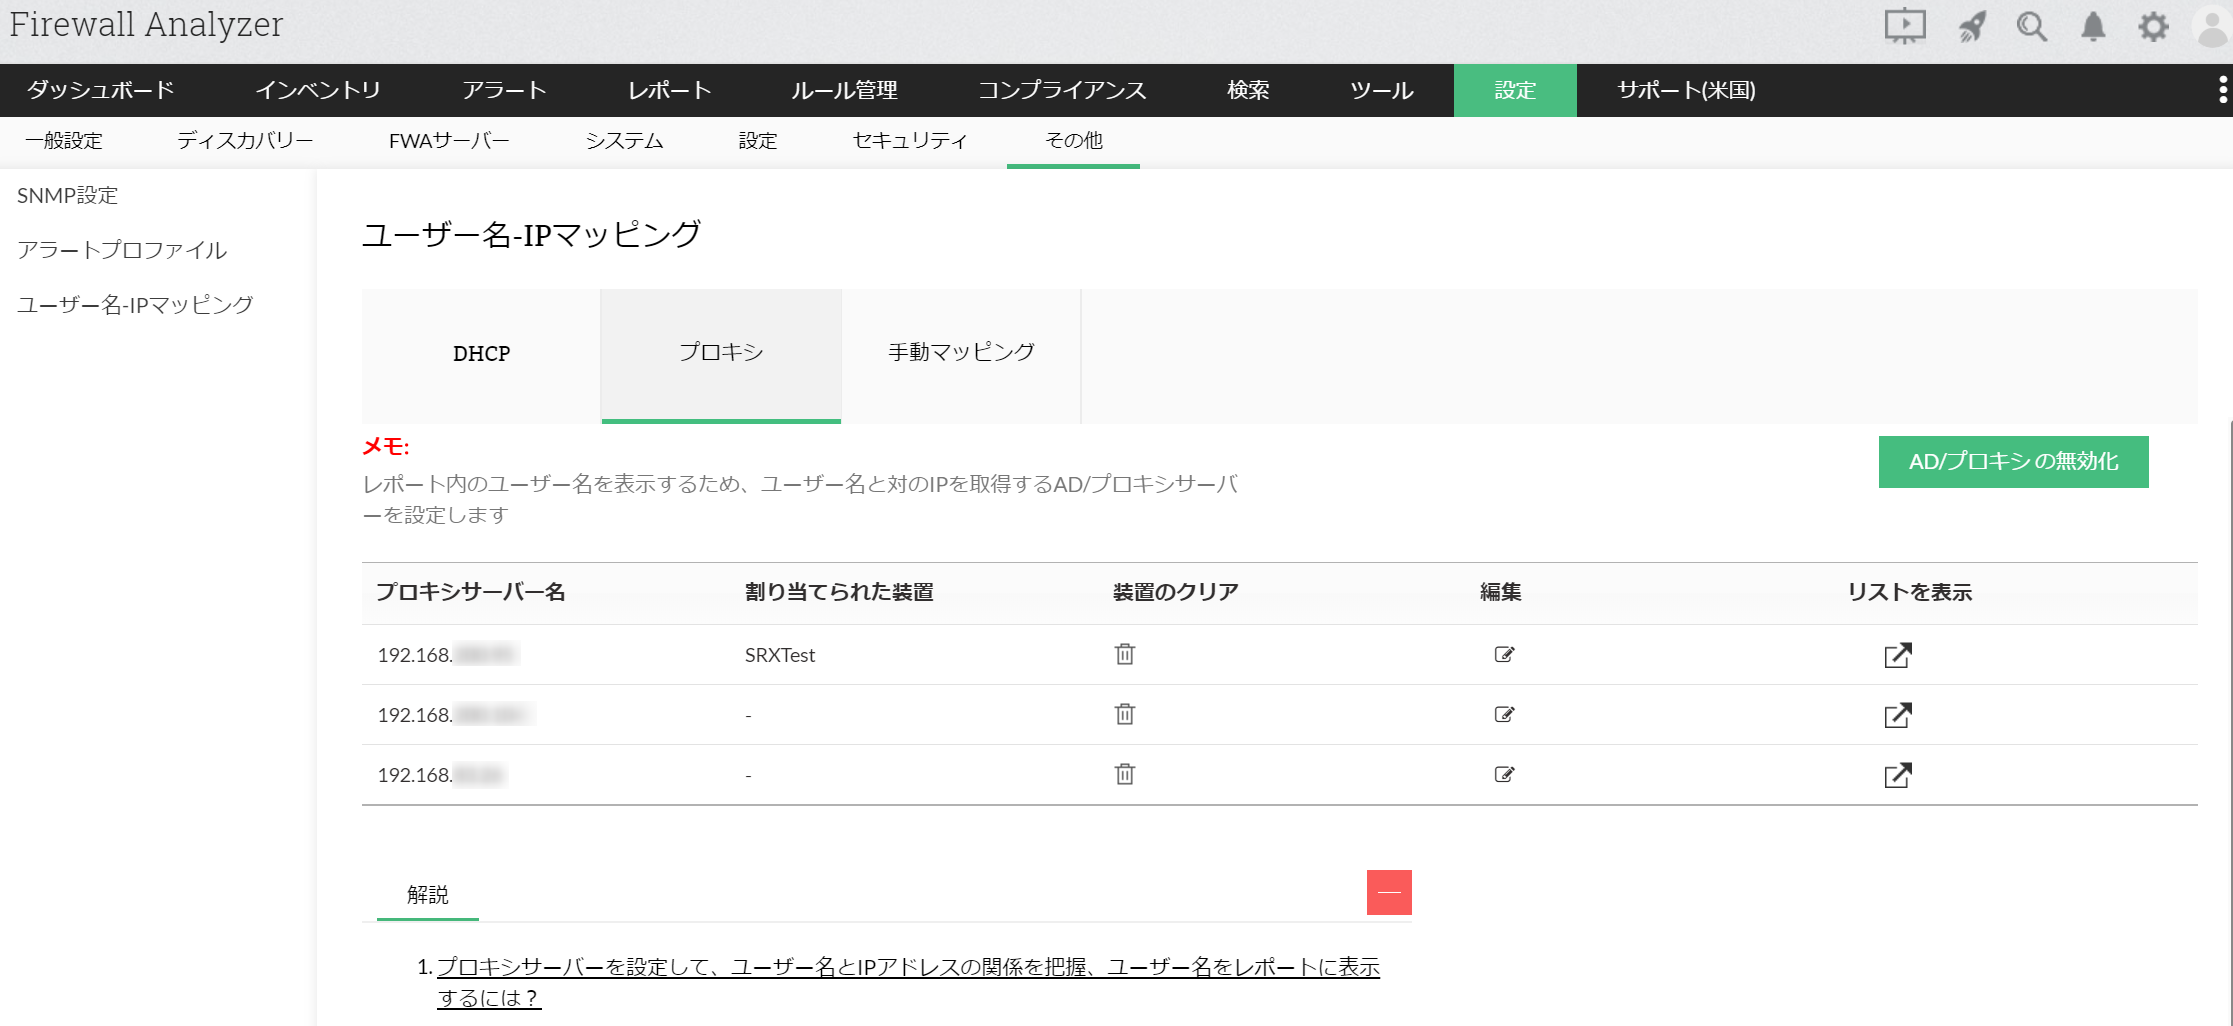Edit the SRXTest proxy server entry
The height and width of the screenshot is (1026, 2233).
coord(1504,654)
